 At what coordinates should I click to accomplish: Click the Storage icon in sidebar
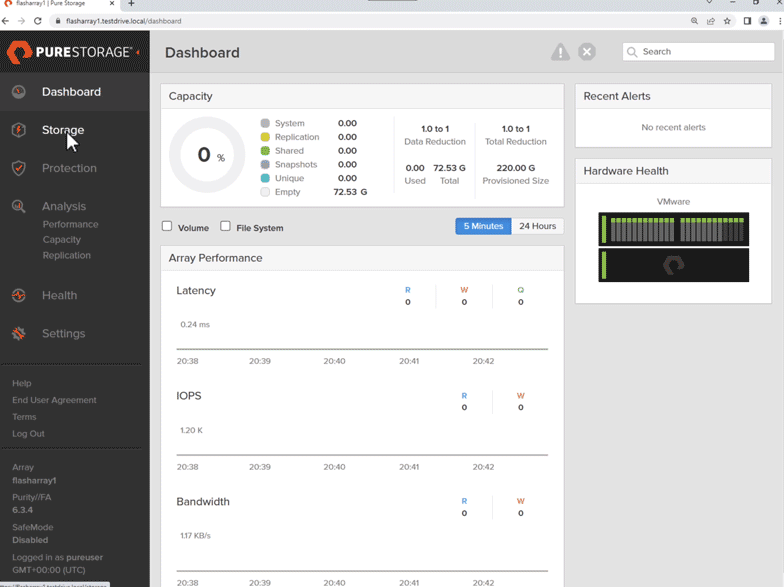pos(19,130)
